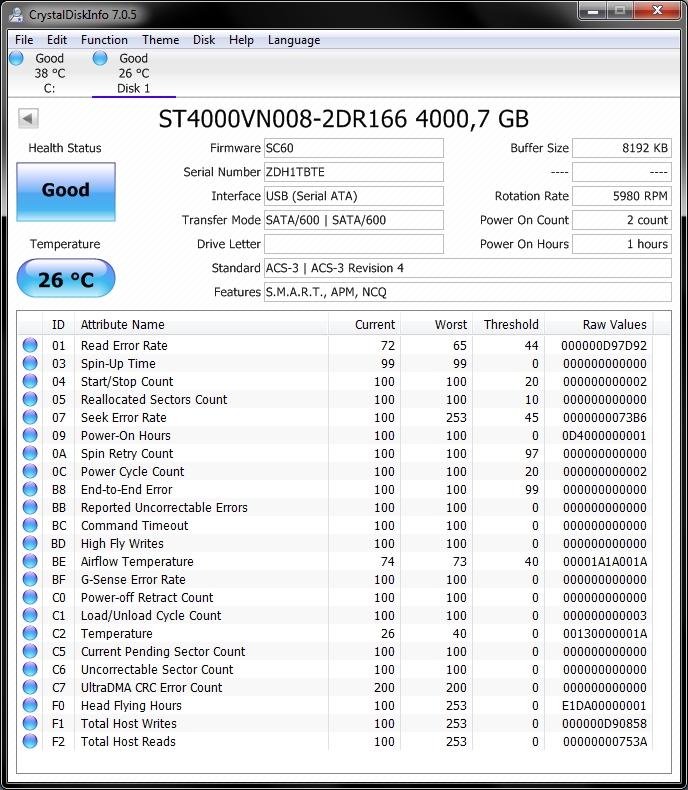The image size is (688, 790).
Task: Open the Help menu
Action: coord(241,40)
